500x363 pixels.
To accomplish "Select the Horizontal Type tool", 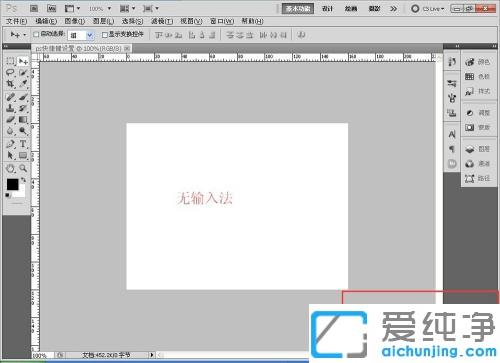I will pyautogui.click(x=23, y=144).
